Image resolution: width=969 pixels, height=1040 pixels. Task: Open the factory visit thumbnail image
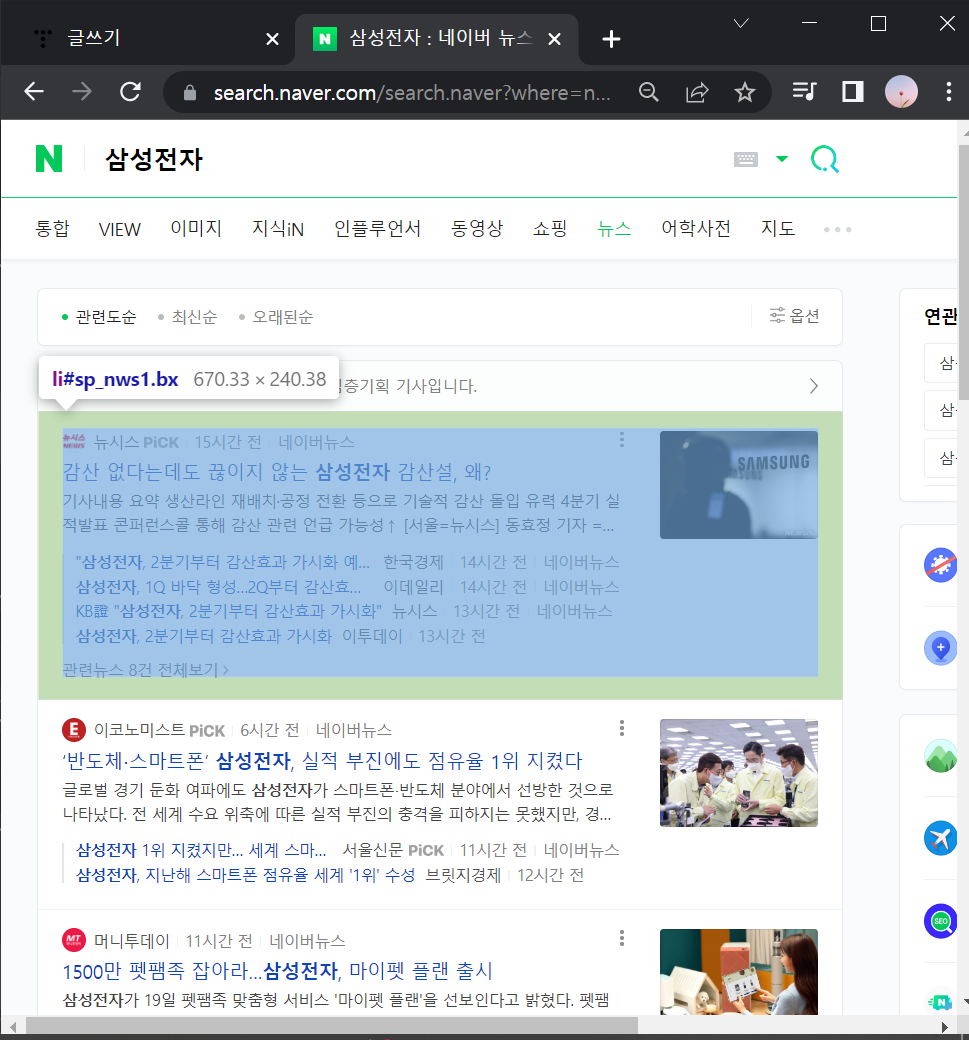coord(738,773)
